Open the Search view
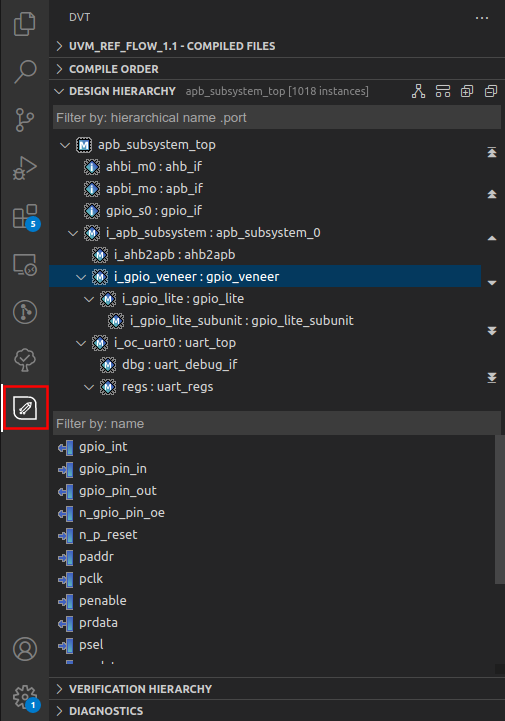Image resolution: width=505 pixels, height=721 pixels. click(24, 72)
